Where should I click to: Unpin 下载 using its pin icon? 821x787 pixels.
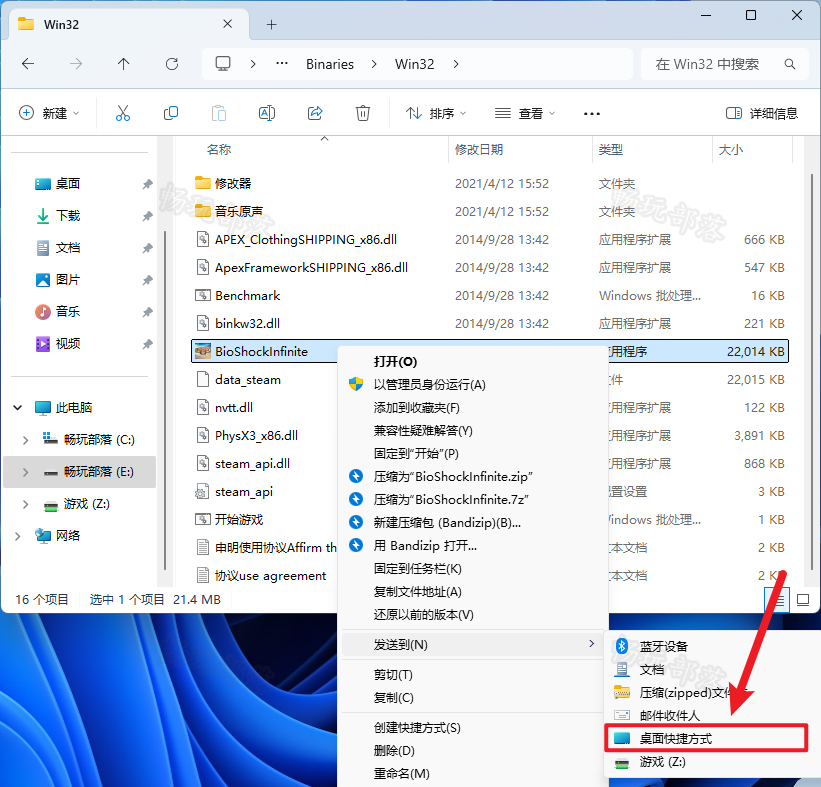(148, 216)
